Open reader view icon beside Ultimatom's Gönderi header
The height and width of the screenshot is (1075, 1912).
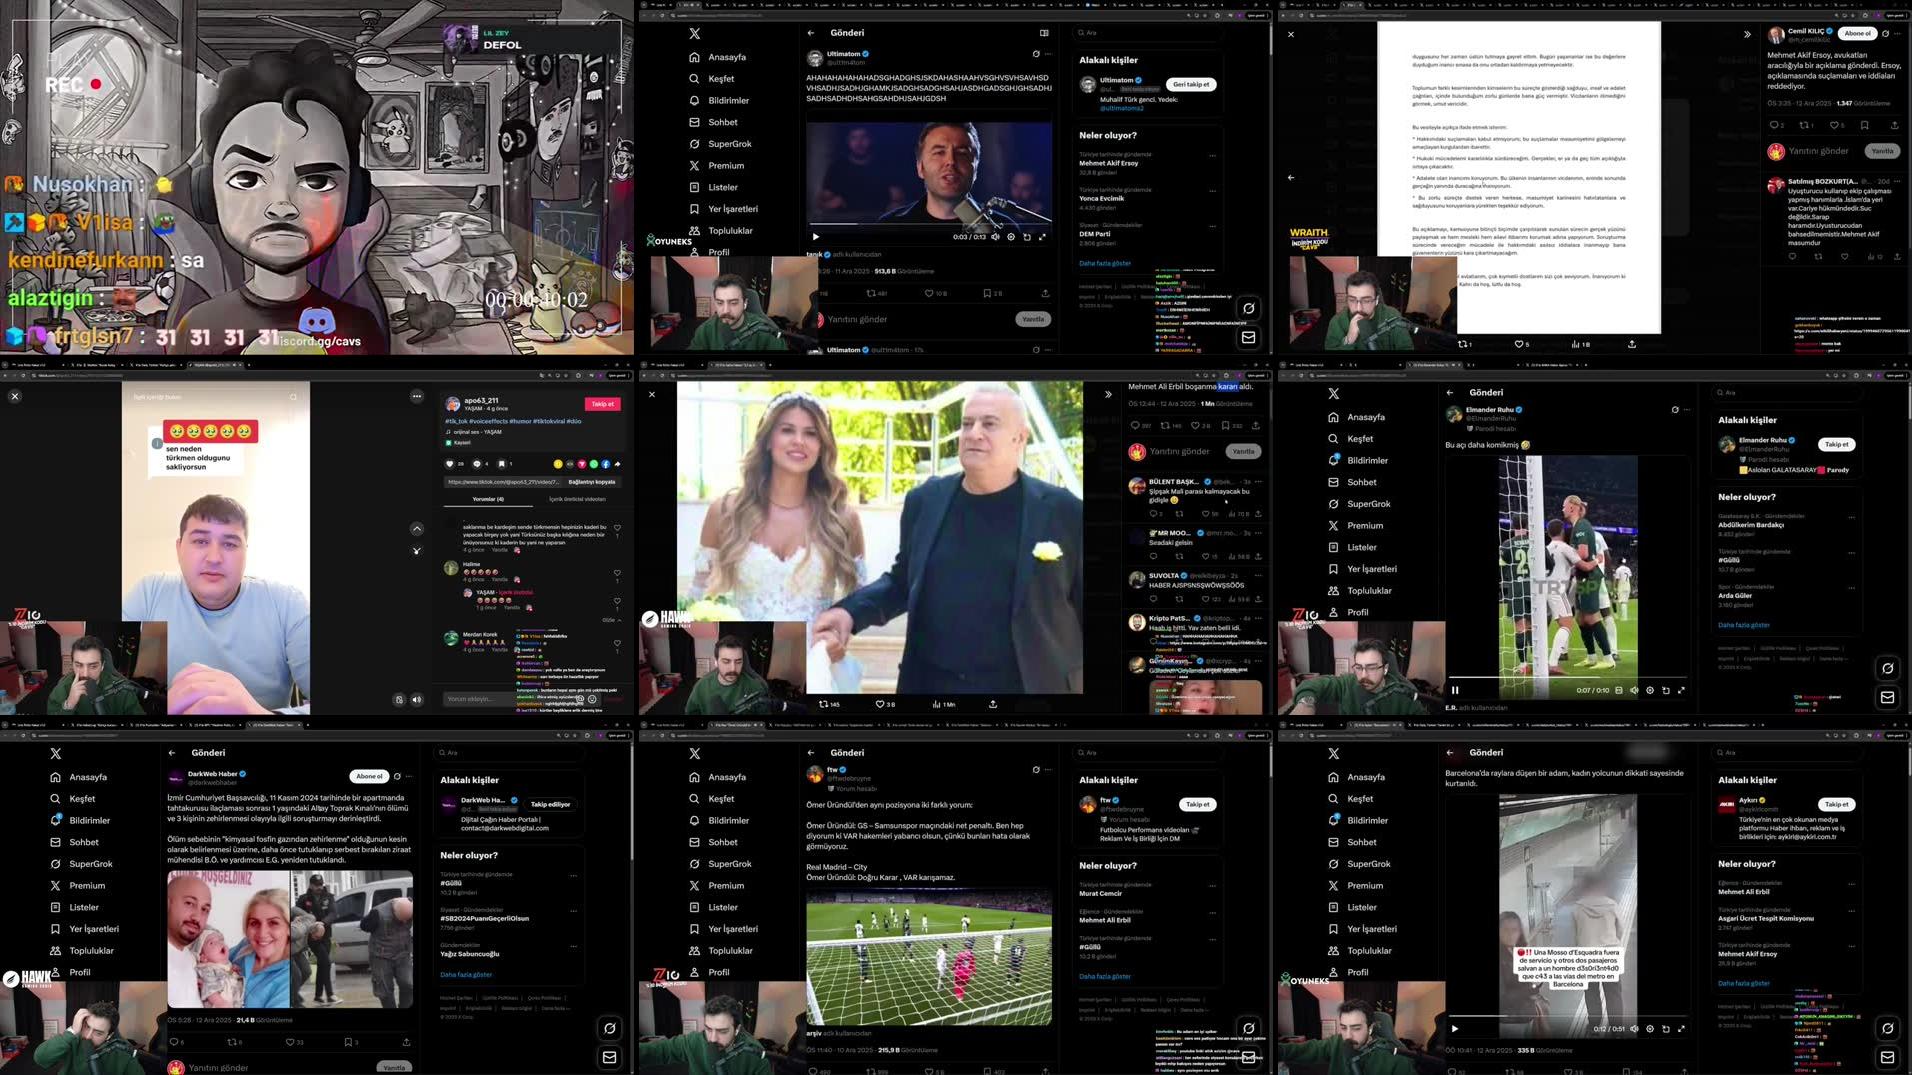1044,33
